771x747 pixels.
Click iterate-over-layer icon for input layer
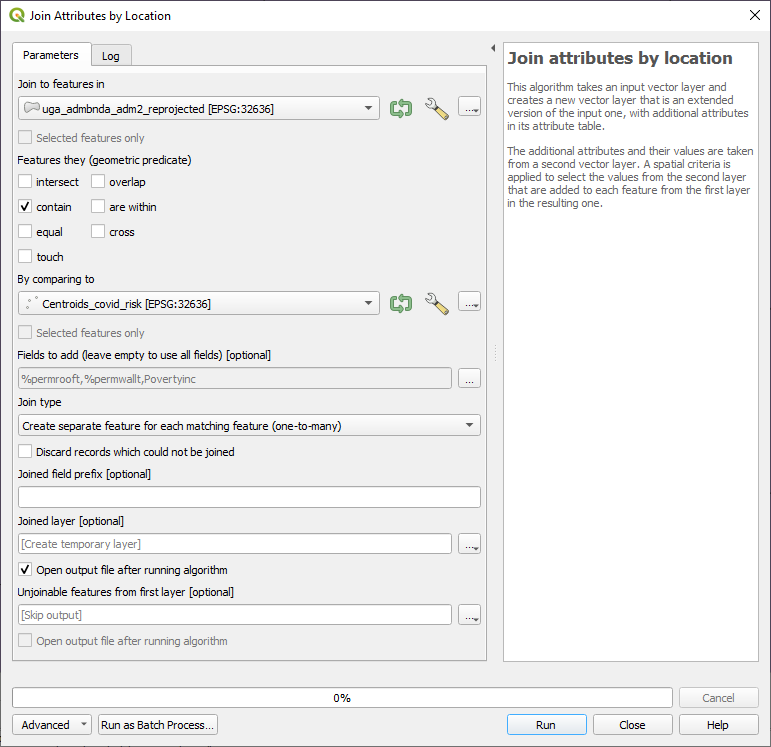click(x=401, y=108)
